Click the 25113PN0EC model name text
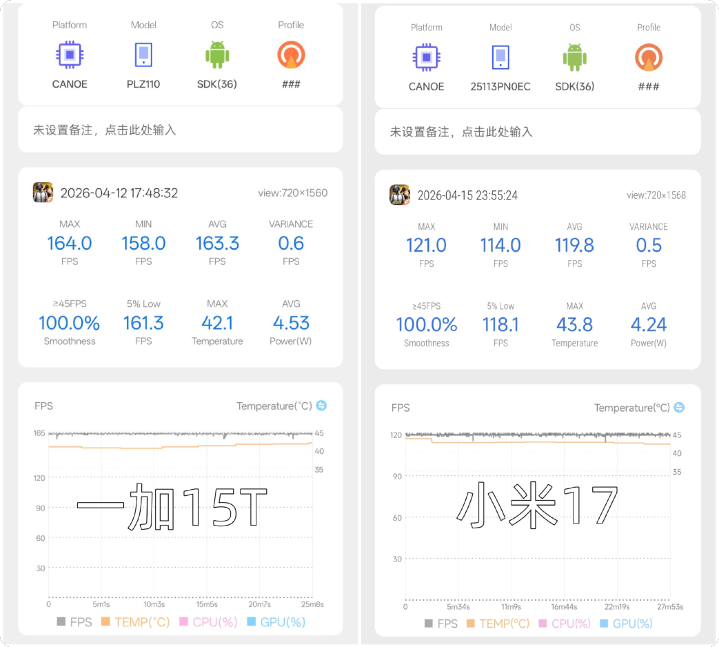Viewport: 719px width, 647px height. point(500,87)
